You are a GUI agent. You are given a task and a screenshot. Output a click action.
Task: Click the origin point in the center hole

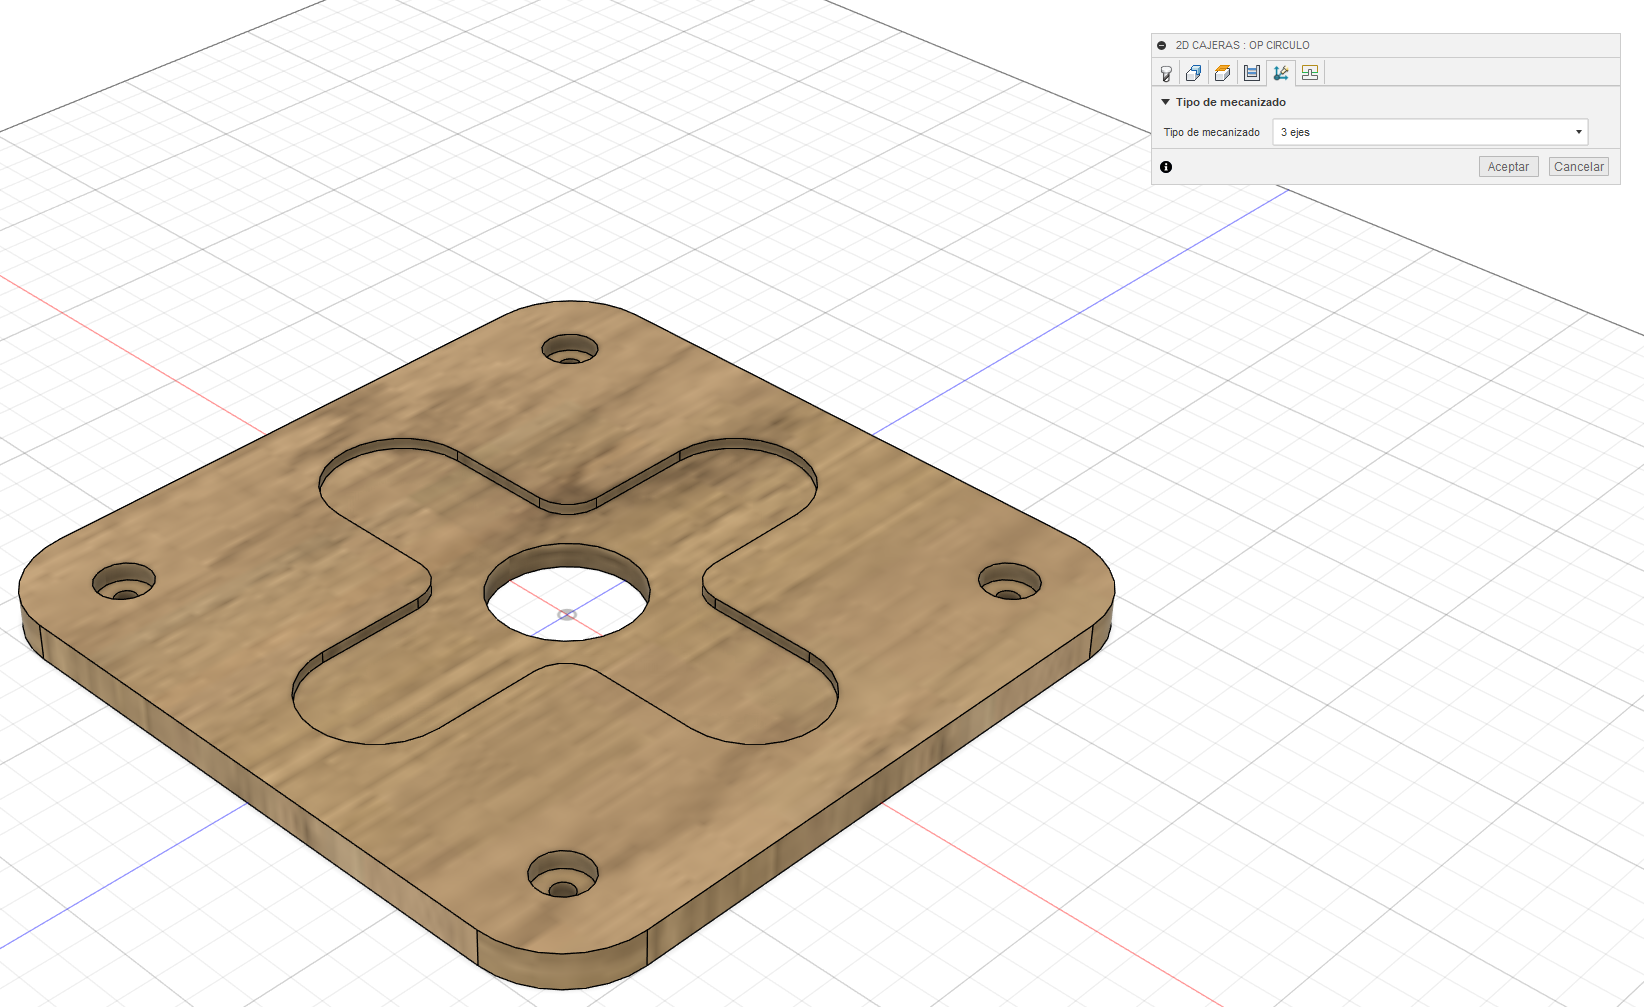coord(567,614)
